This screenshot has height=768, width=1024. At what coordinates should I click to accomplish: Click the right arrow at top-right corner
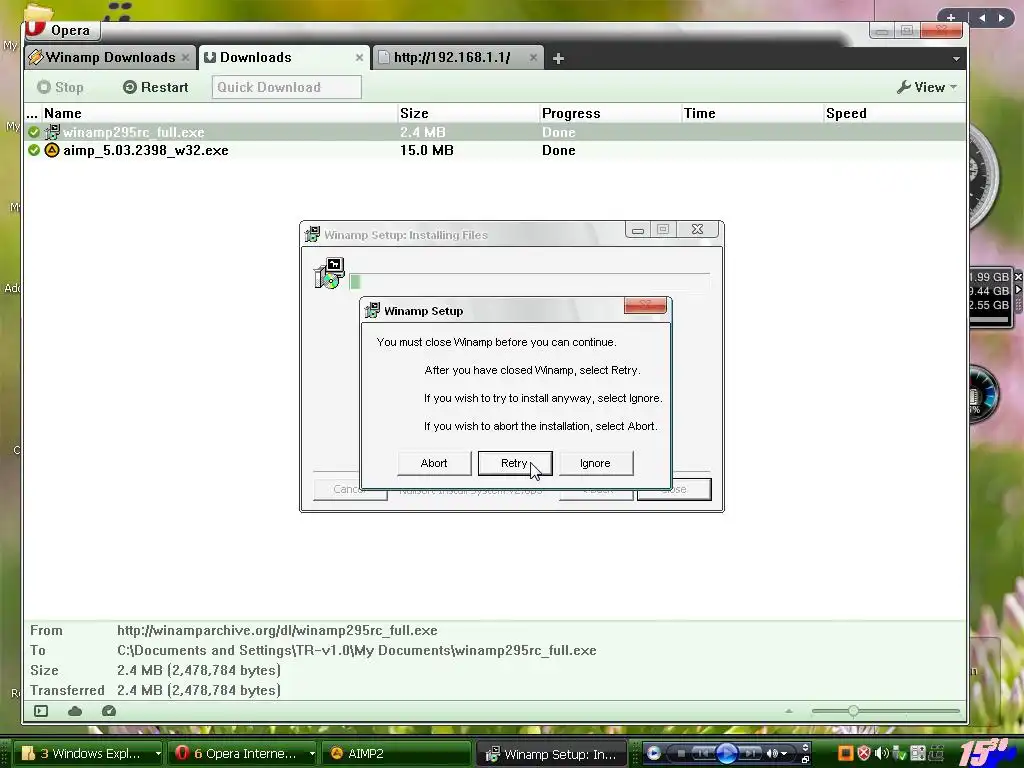[x=1002, y=18]
